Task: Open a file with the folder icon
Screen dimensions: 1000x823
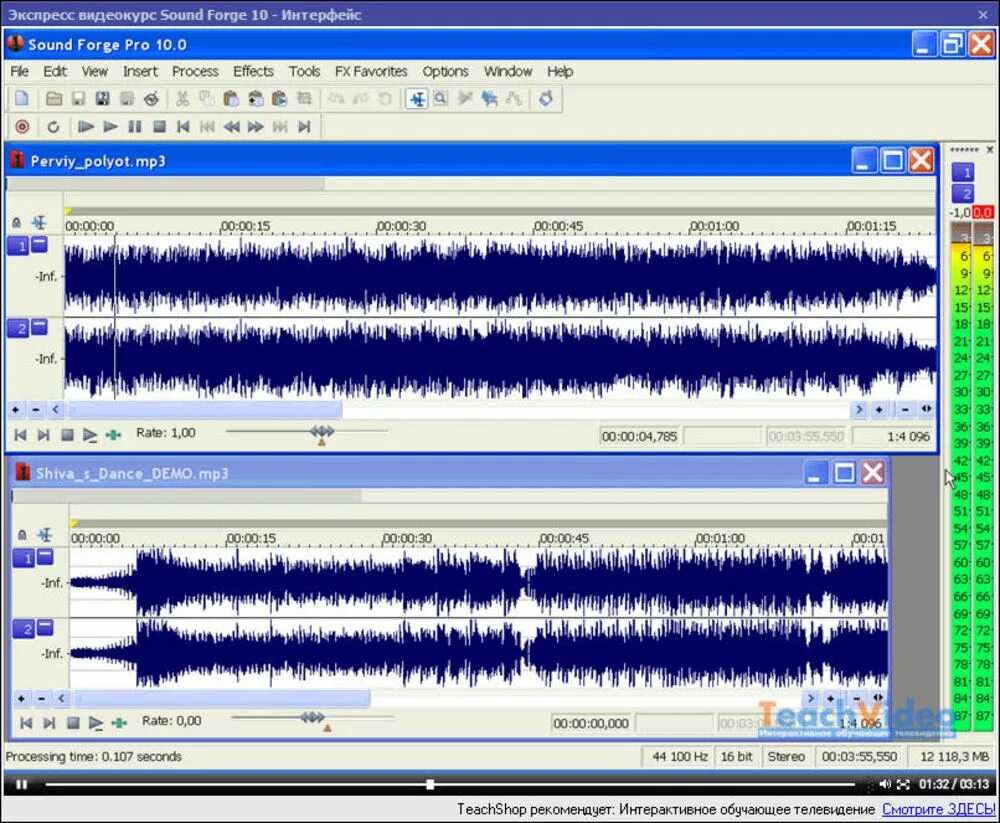Action: [x=54, y=98]
